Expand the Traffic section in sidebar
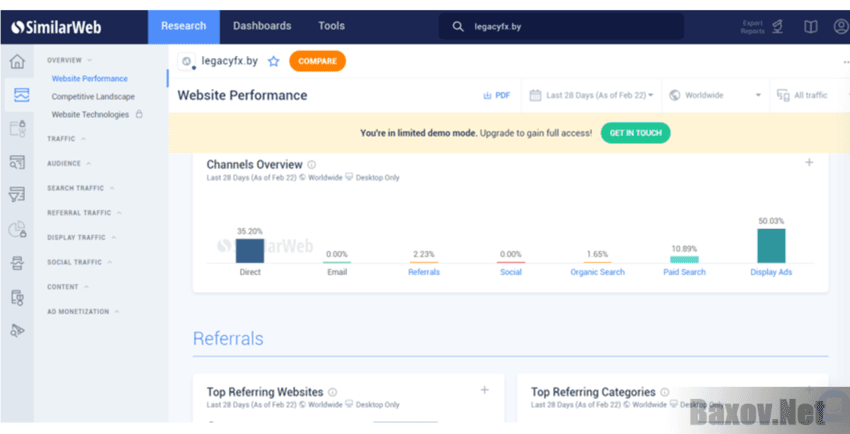Screen dimensions: 850x434 tap(64, 139)
